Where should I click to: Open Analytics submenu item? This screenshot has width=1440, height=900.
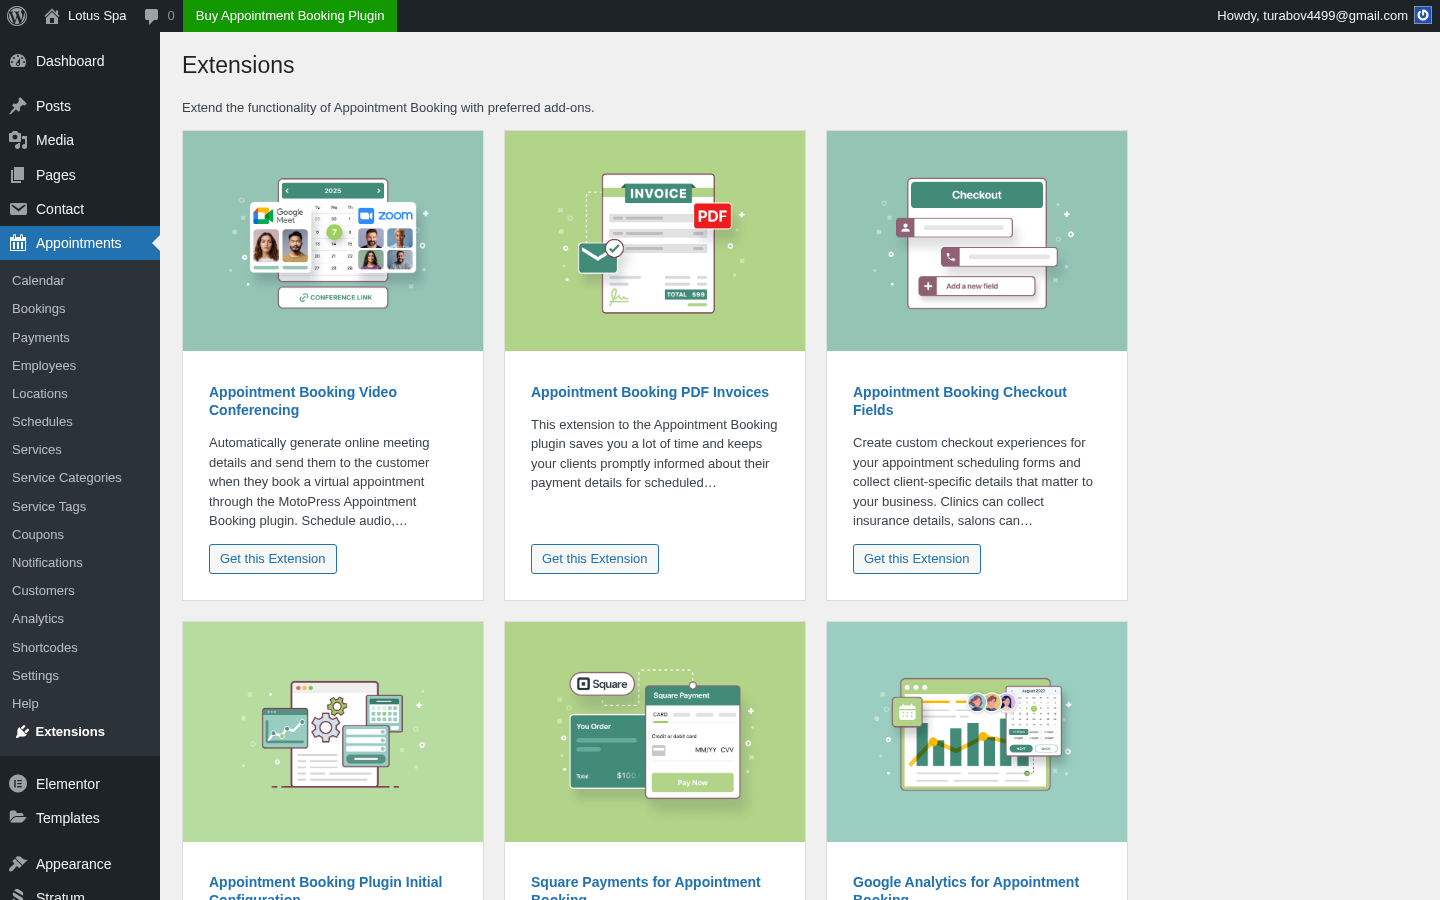(38, 619)
